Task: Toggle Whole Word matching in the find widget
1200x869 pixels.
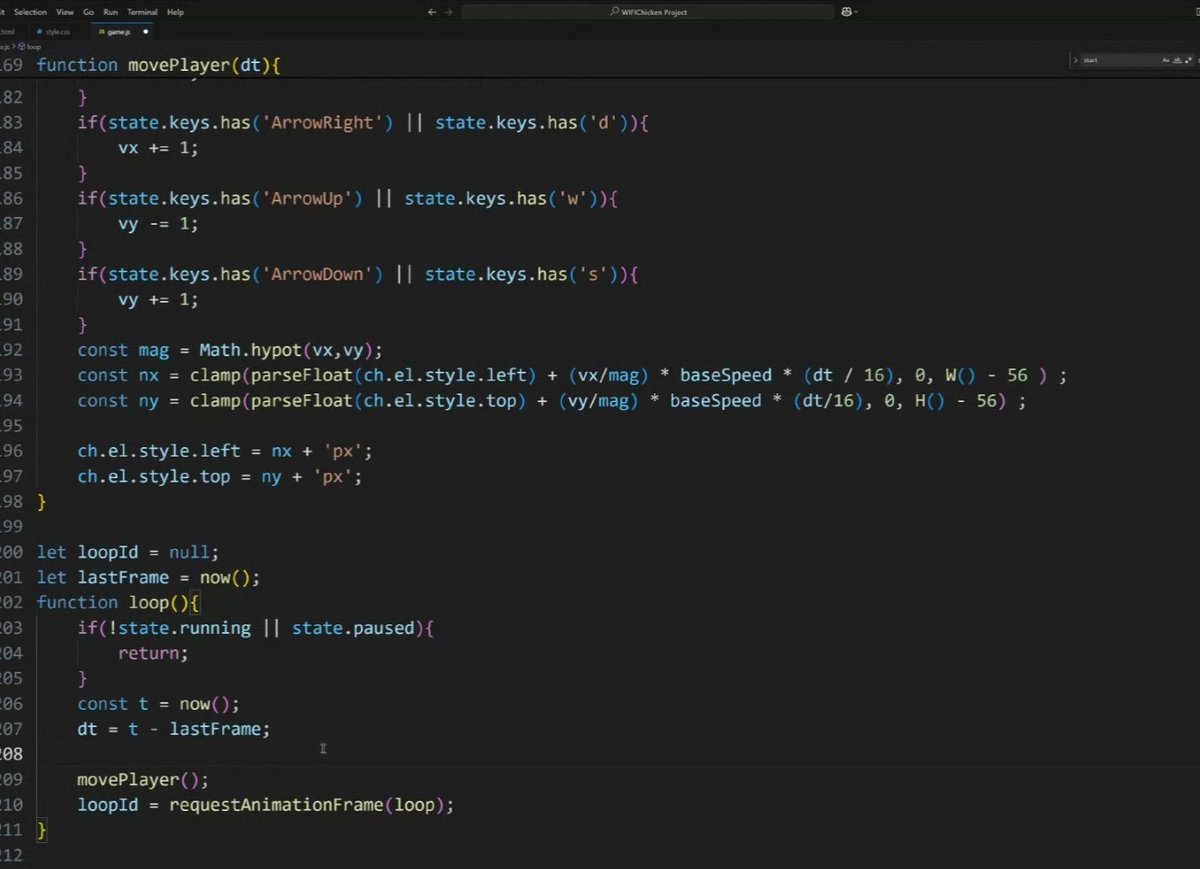Action: point(1177,60)
